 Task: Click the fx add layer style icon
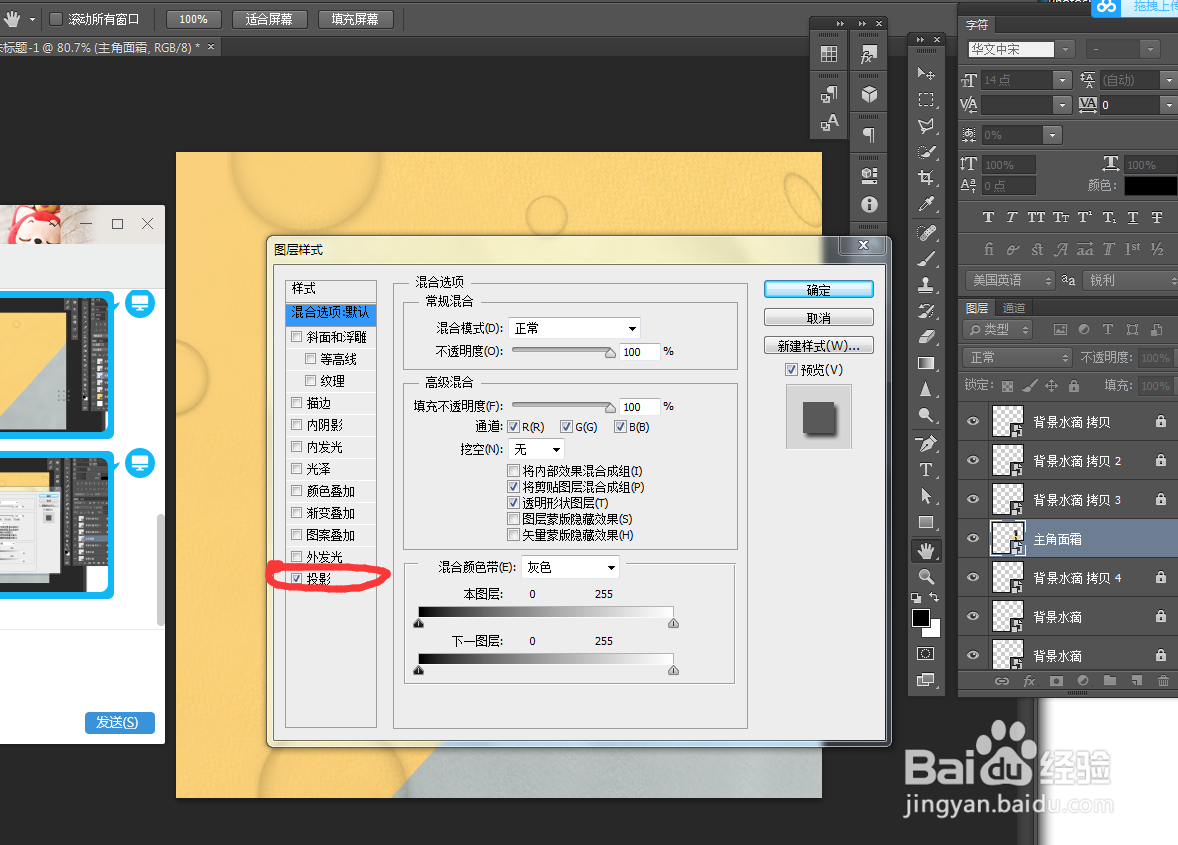coord(1029,681)
